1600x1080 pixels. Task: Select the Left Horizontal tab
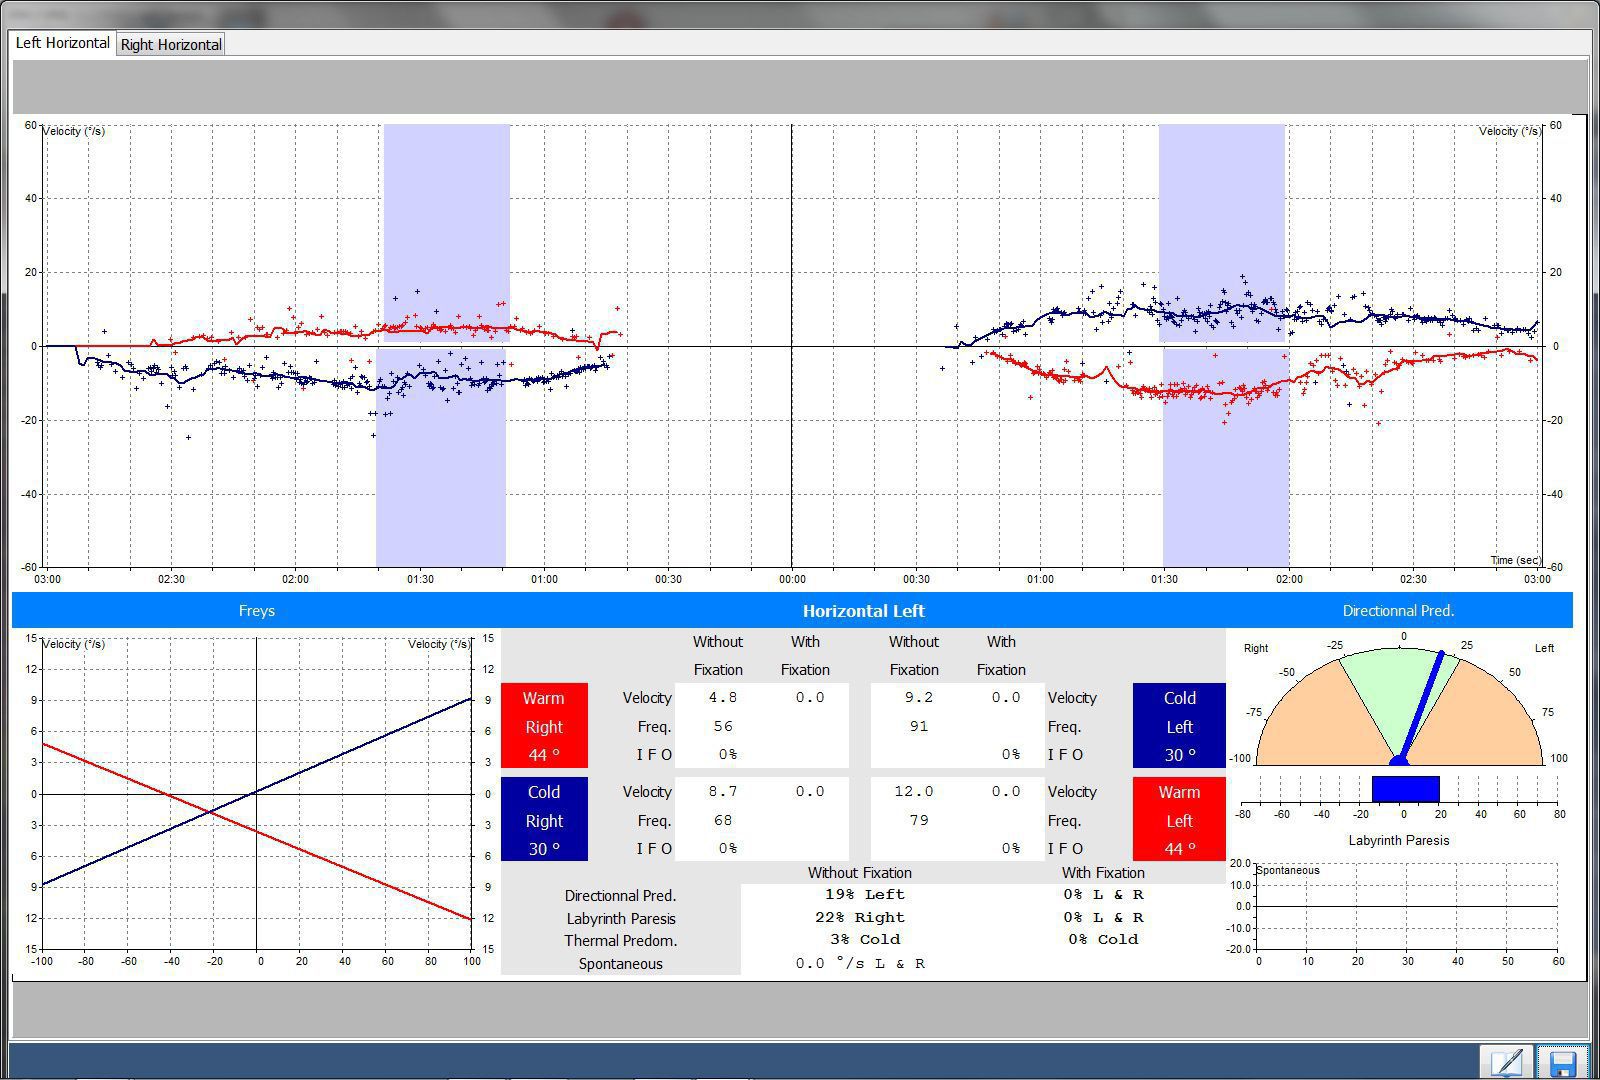(61, 43)
